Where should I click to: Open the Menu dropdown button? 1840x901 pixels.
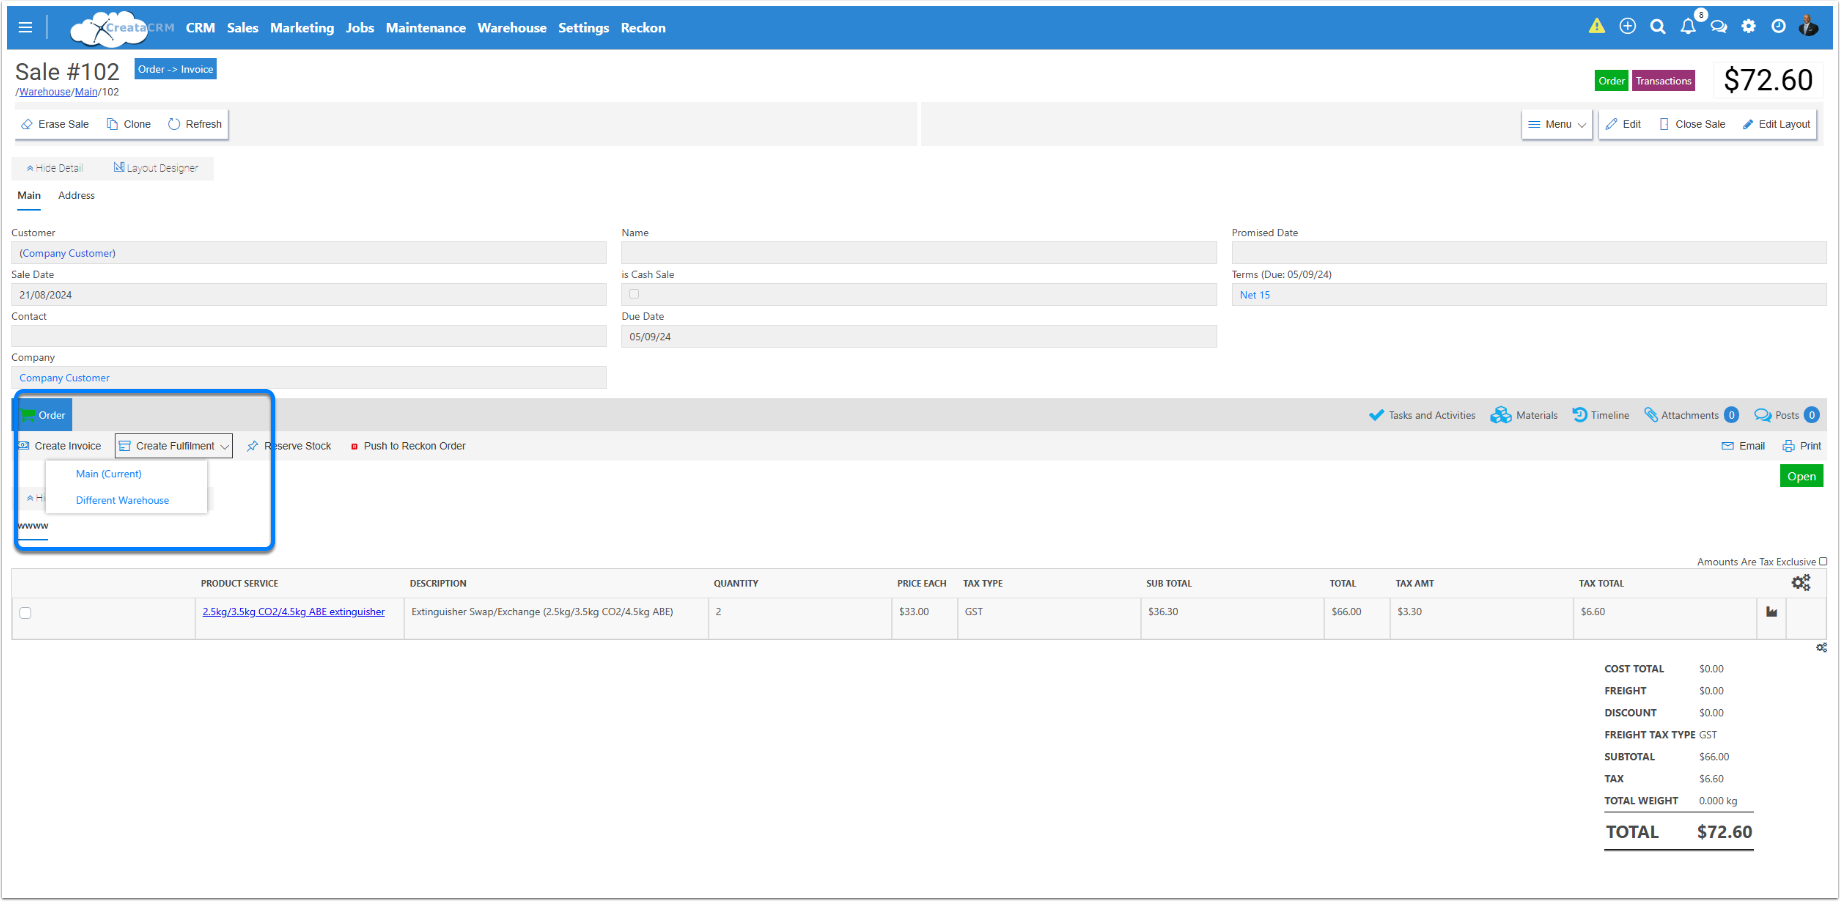coord(1556,125)
